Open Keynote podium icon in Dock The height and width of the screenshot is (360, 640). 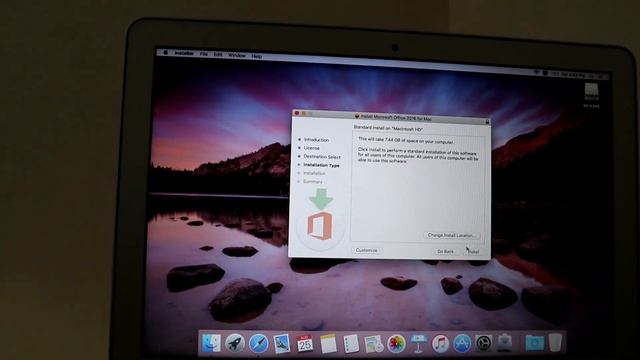(418, 344)
